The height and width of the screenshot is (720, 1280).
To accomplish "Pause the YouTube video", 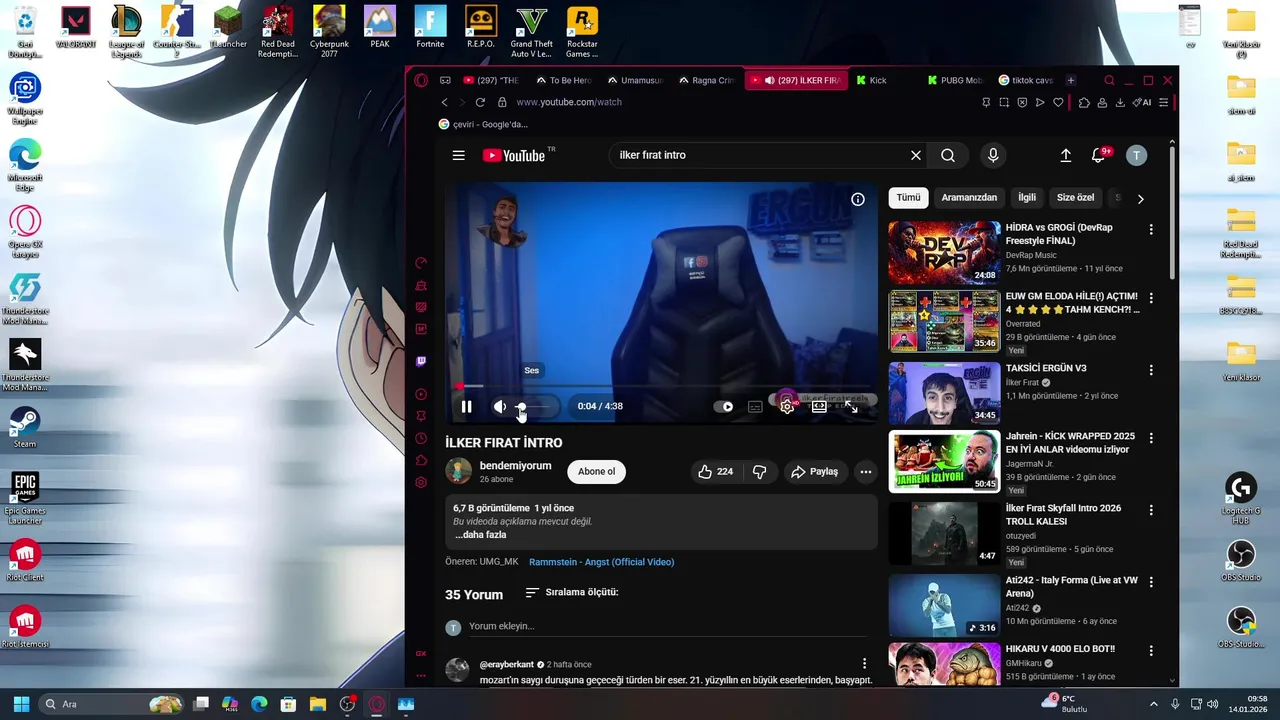I will pyautogui.click(x=466, y=406).
